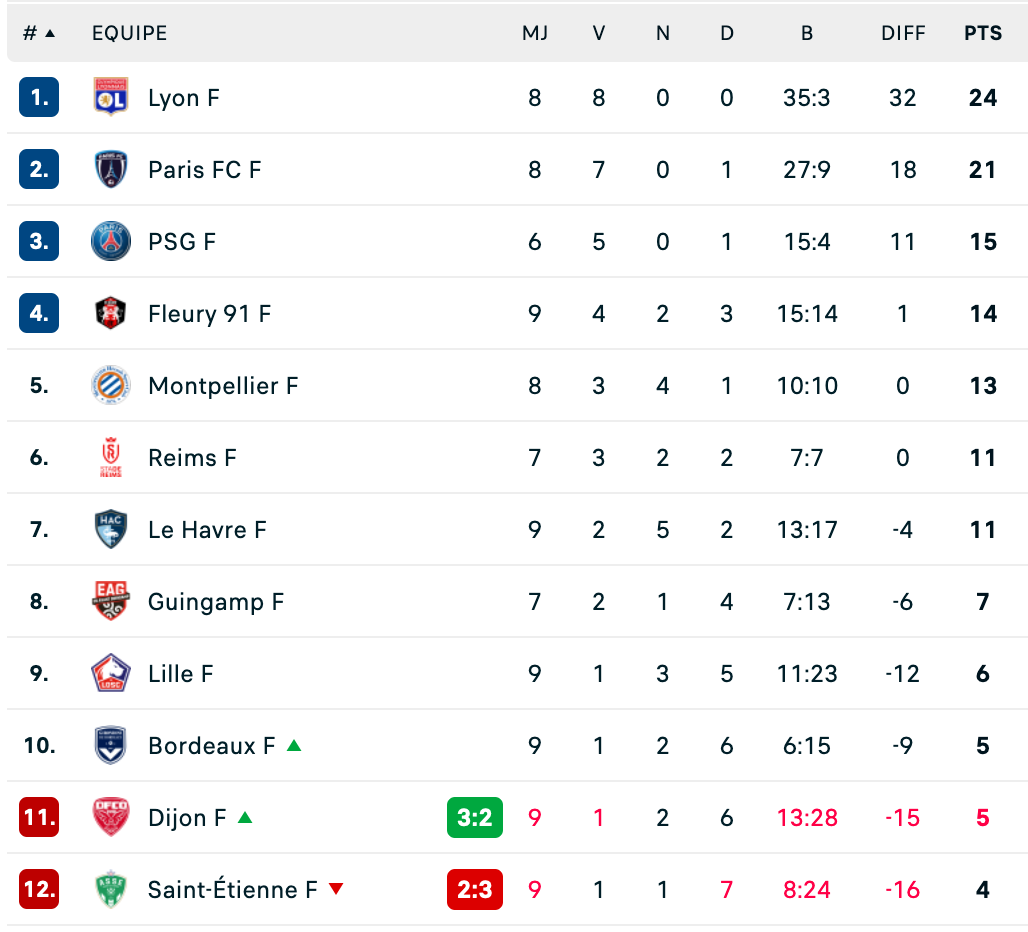The width and height of the screenshot is (1028, 932).
Task: Click the Dijon DFCO crest
Action: click(x=111, y=817)
